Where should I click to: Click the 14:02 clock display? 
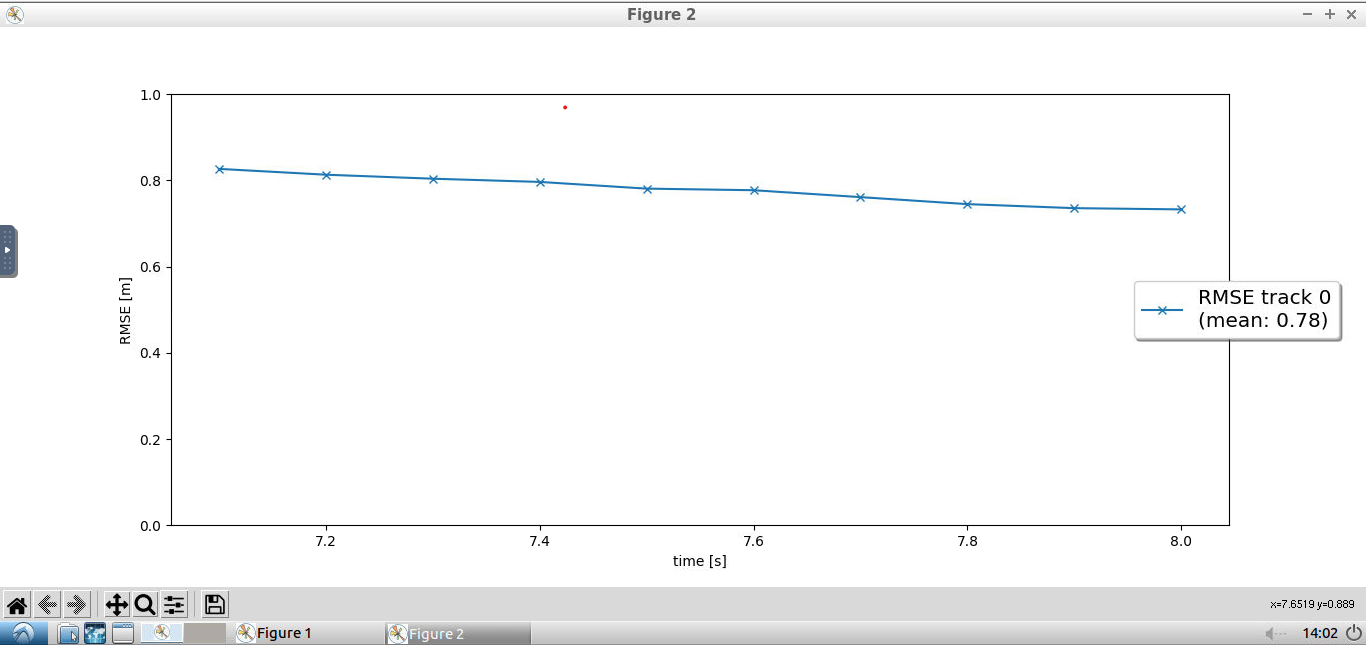coord(1321,633)
